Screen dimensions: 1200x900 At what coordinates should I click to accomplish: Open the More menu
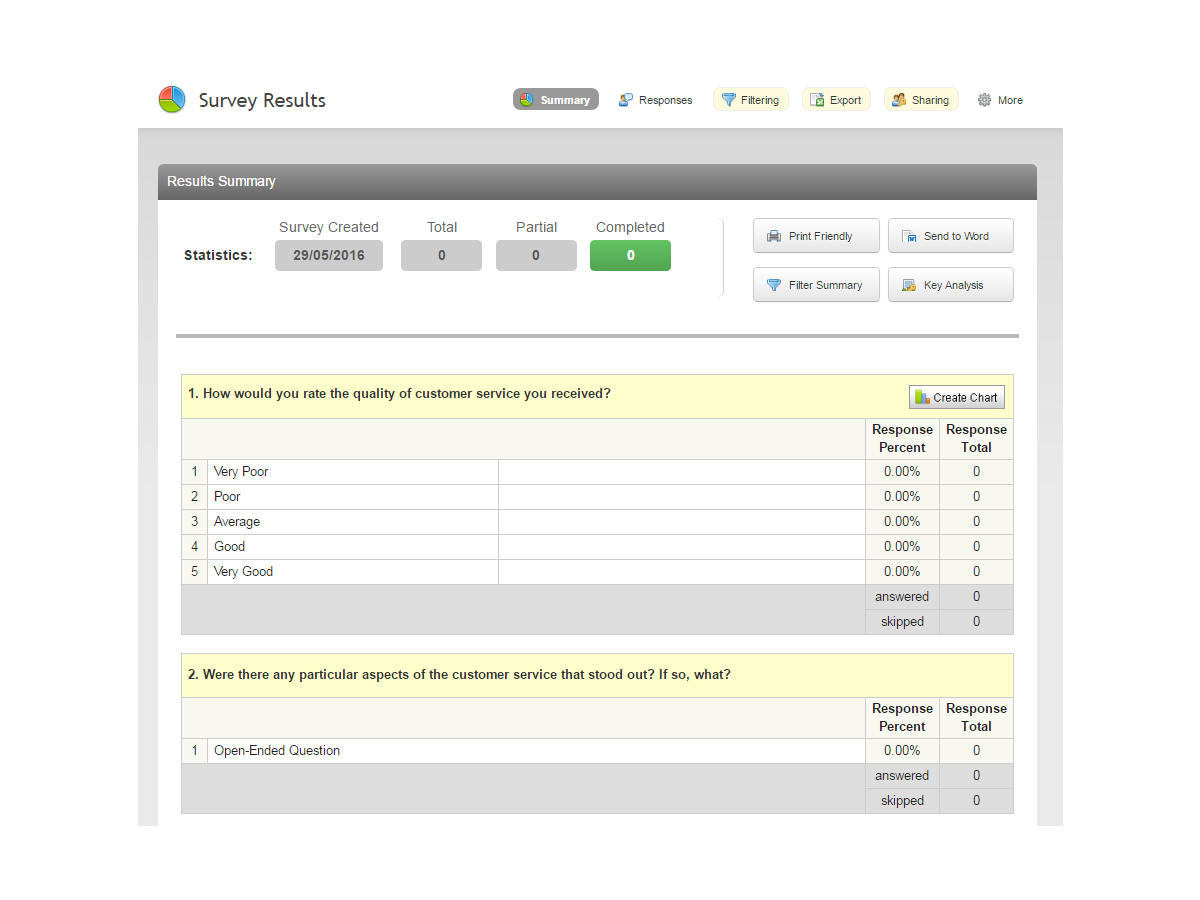(1009, 100)
